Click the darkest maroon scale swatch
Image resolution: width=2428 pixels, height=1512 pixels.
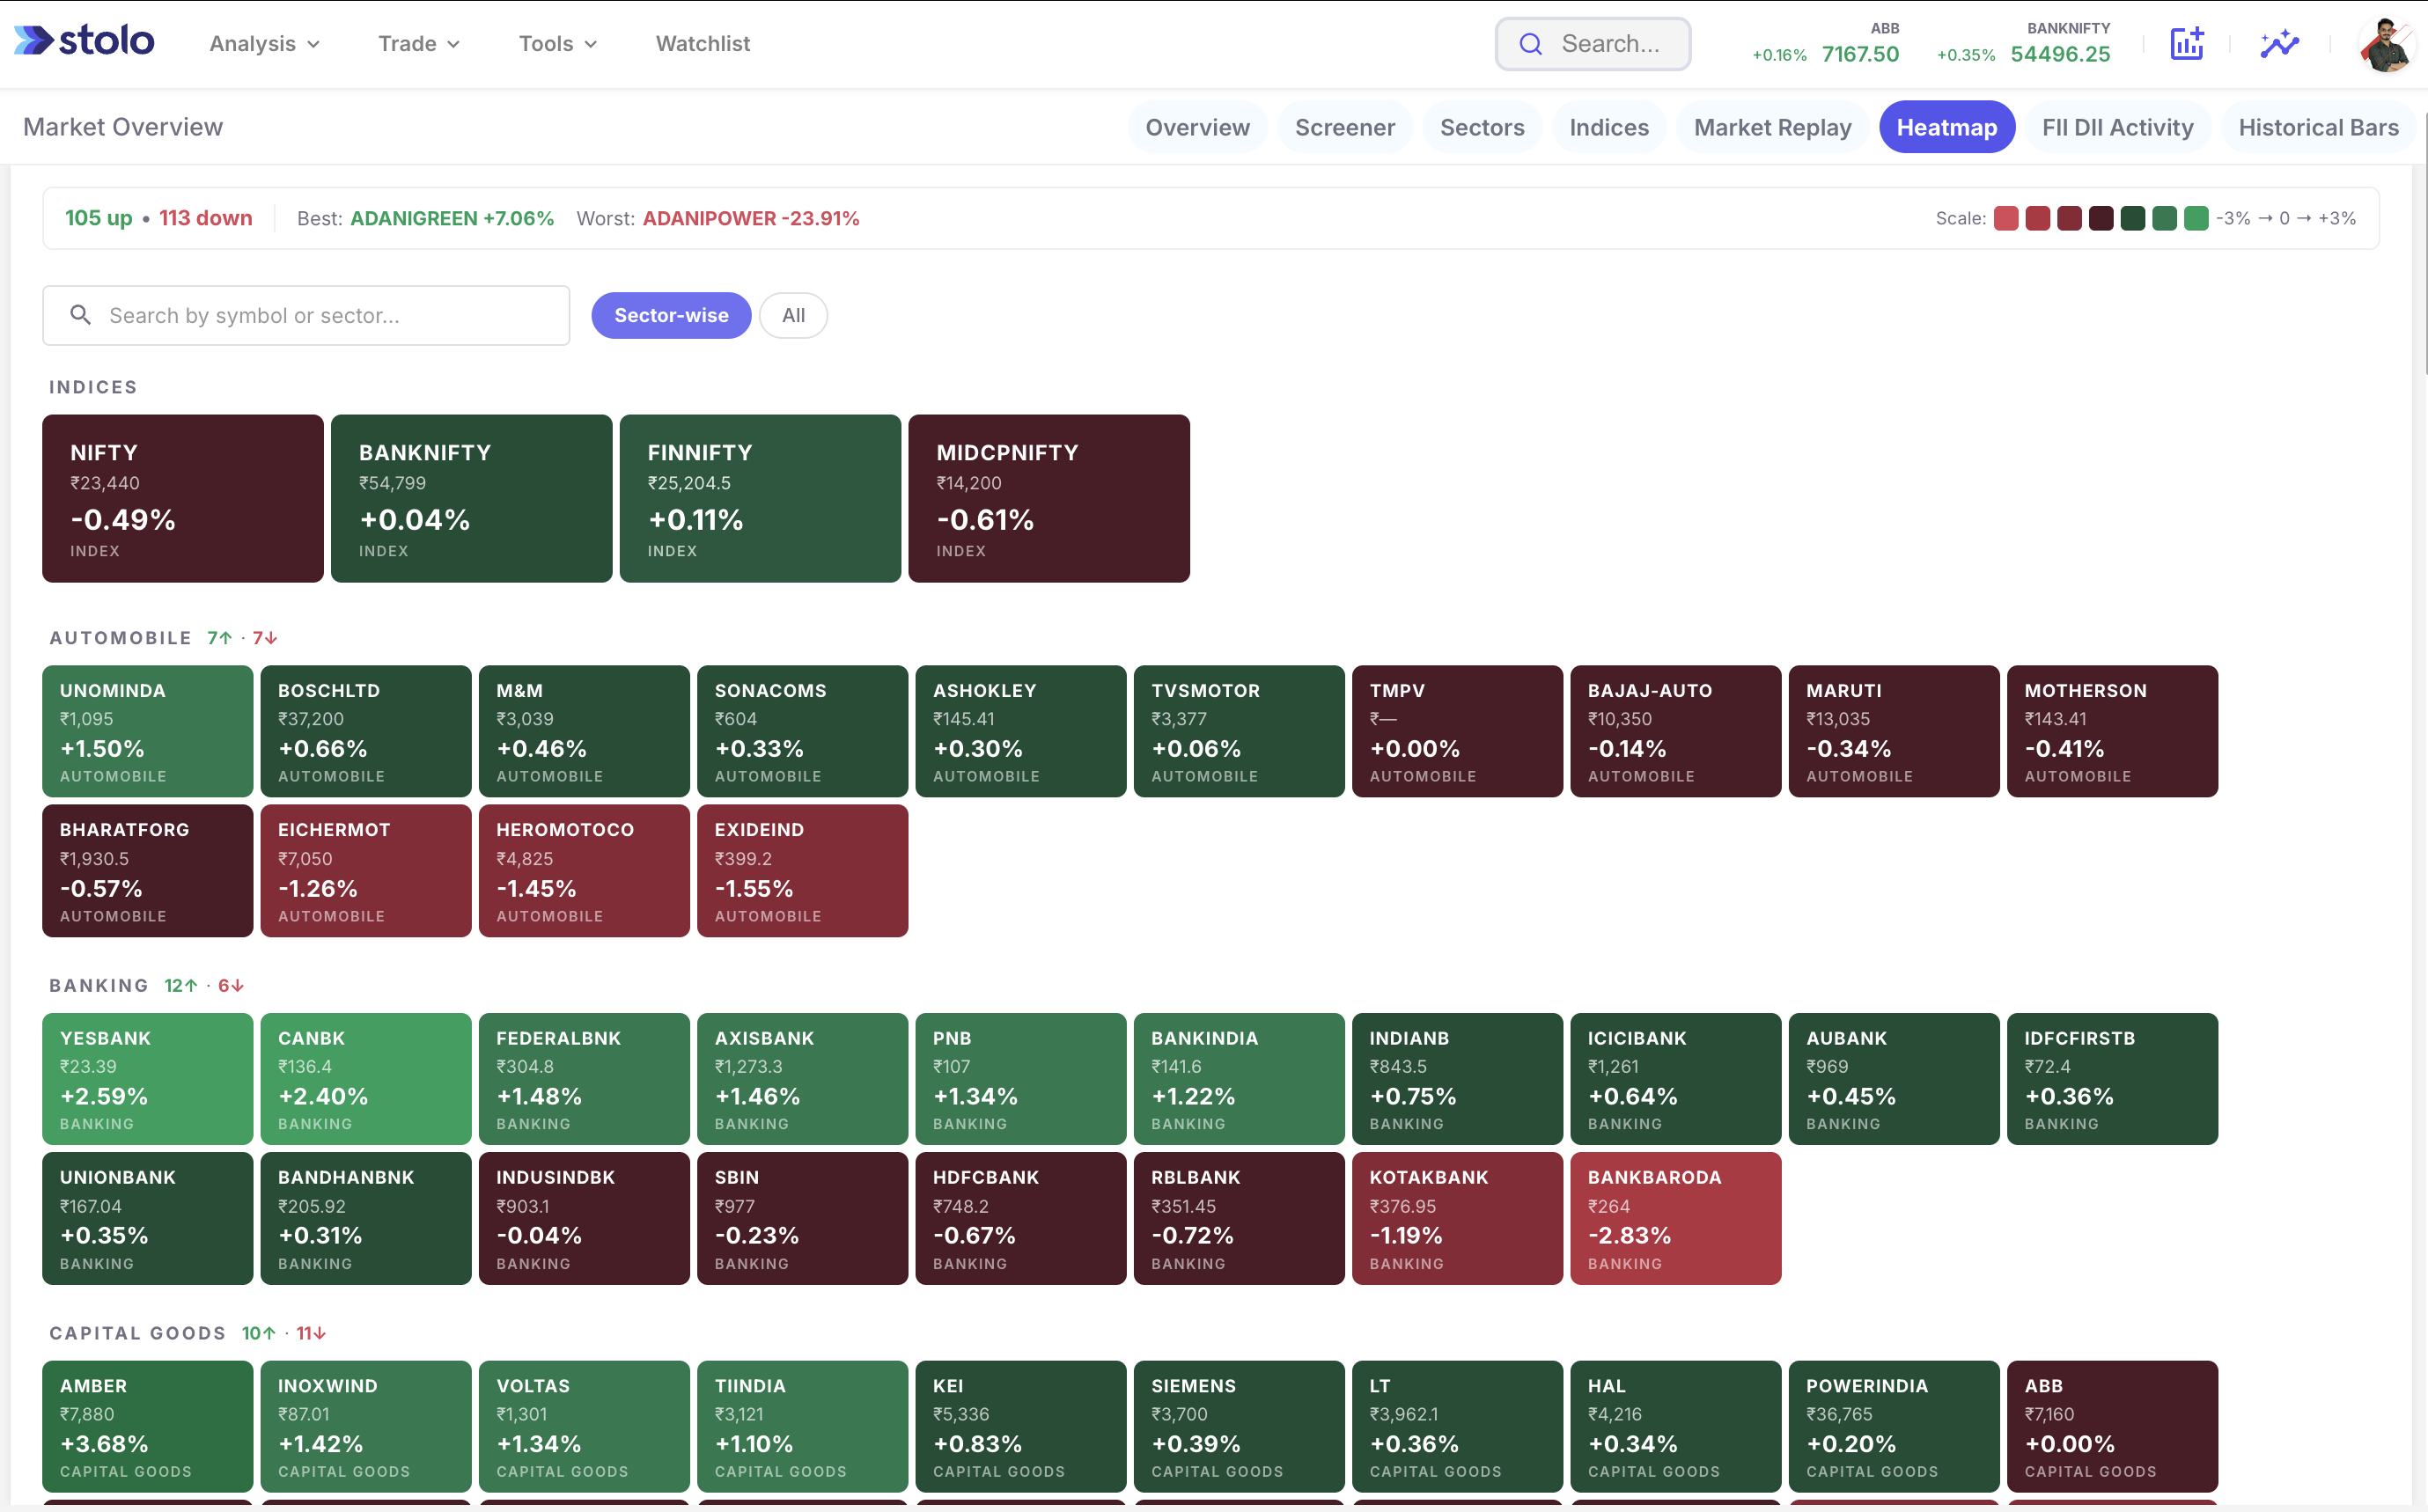click(2100, 218)
